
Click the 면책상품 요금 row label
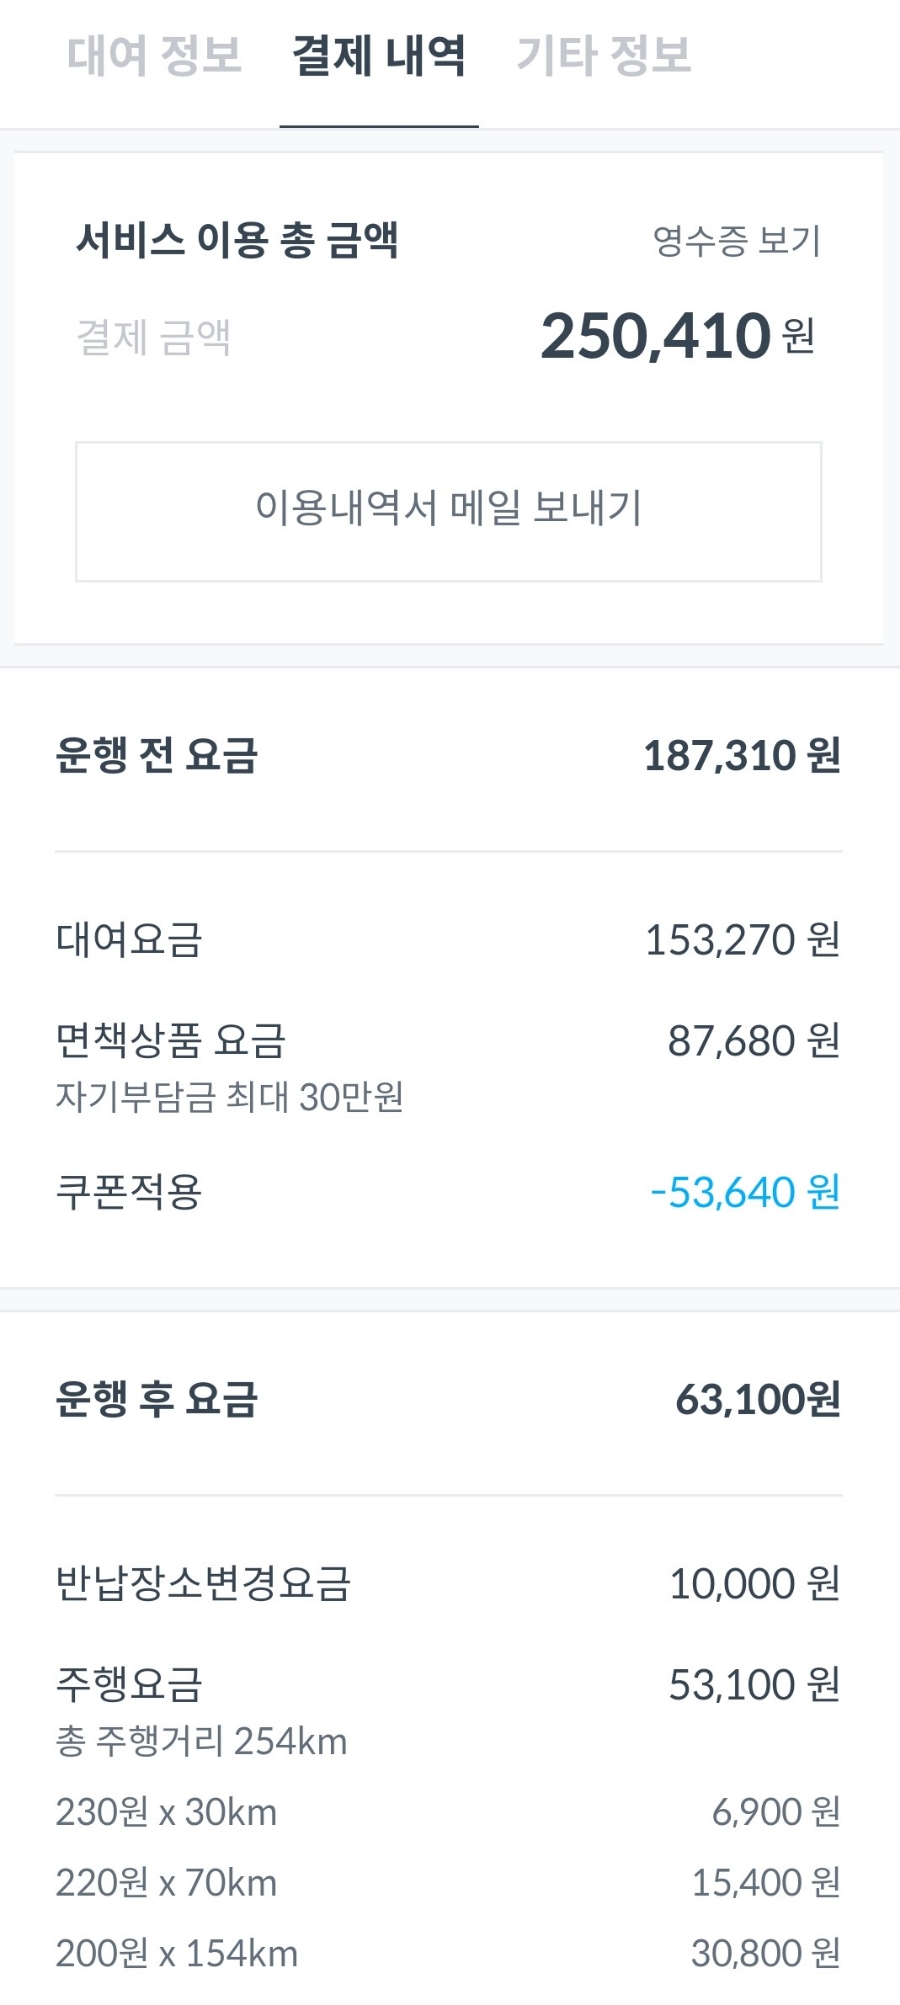tap(171, 1041)
